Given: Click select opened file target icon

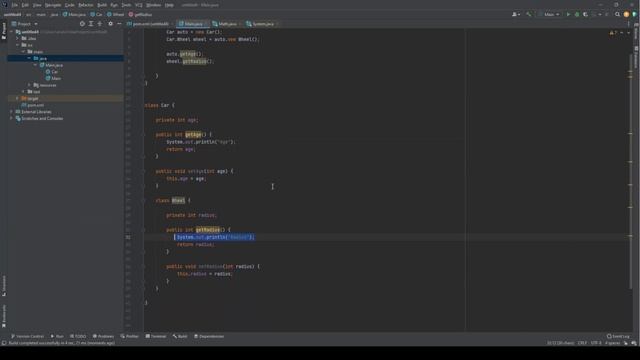Looking at the screenshot, I should (x=82, y=24).
